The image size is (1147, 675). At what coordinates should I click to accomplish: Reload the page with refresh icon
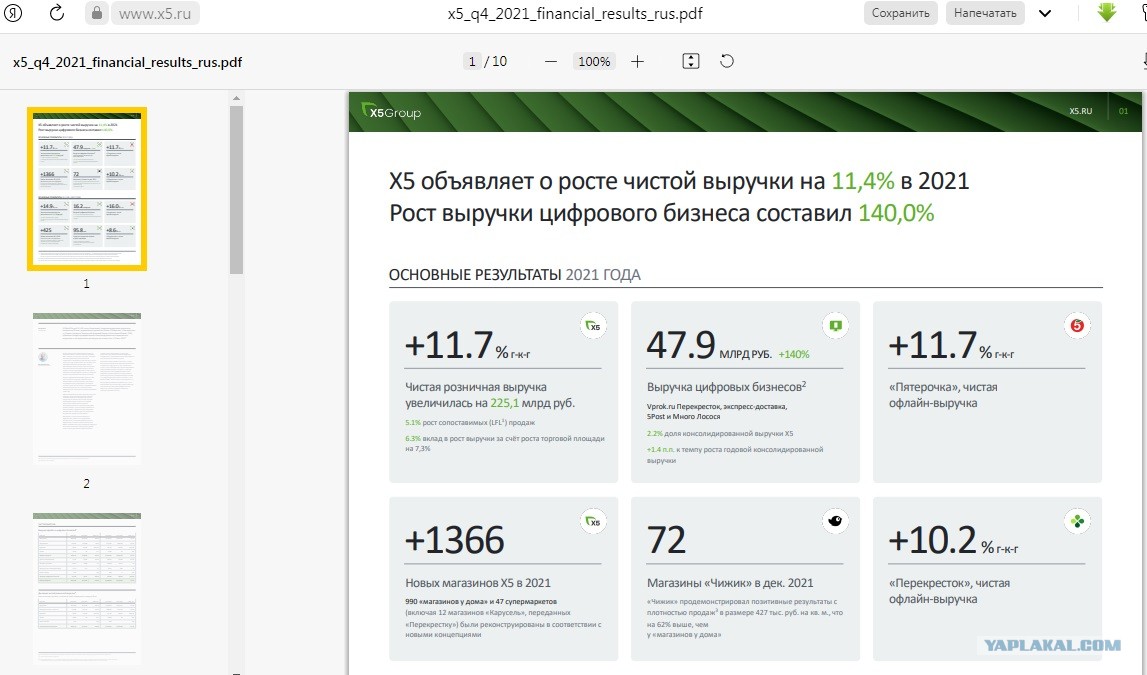pyautogui.click(x=56, y=13)
